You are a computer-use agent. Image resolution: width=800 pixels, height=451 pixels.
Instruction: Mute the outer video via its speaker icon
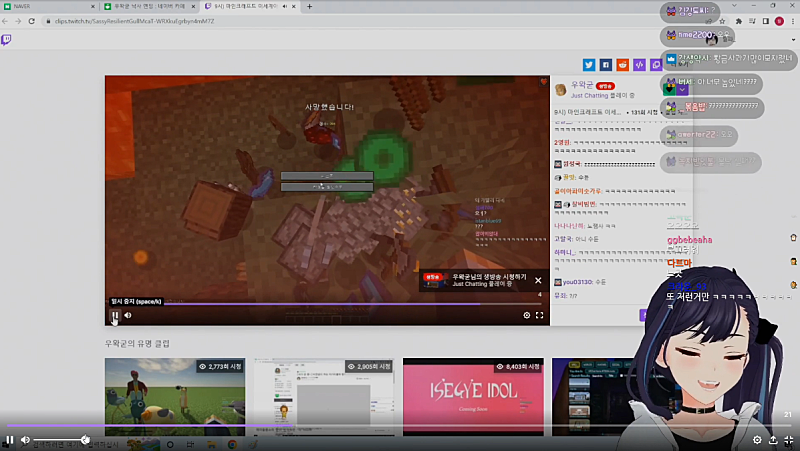pos(25,440)
